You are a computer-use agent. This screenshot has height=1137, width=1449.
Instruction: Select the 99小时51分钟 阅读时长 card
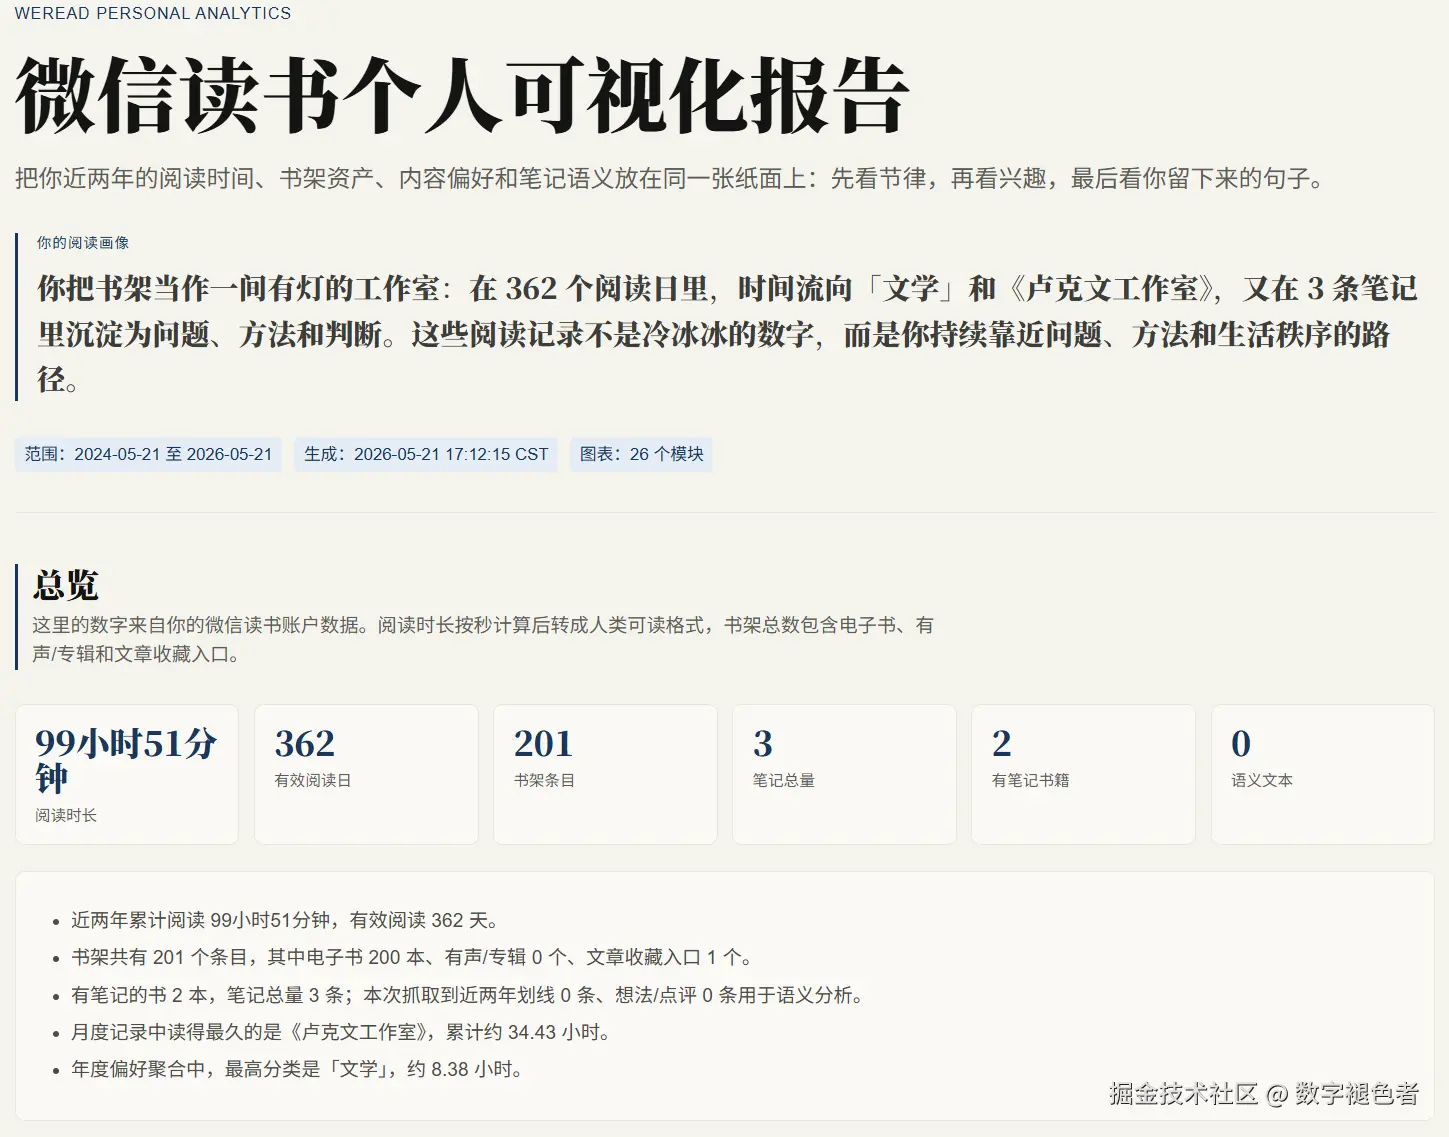click(127, 775)
